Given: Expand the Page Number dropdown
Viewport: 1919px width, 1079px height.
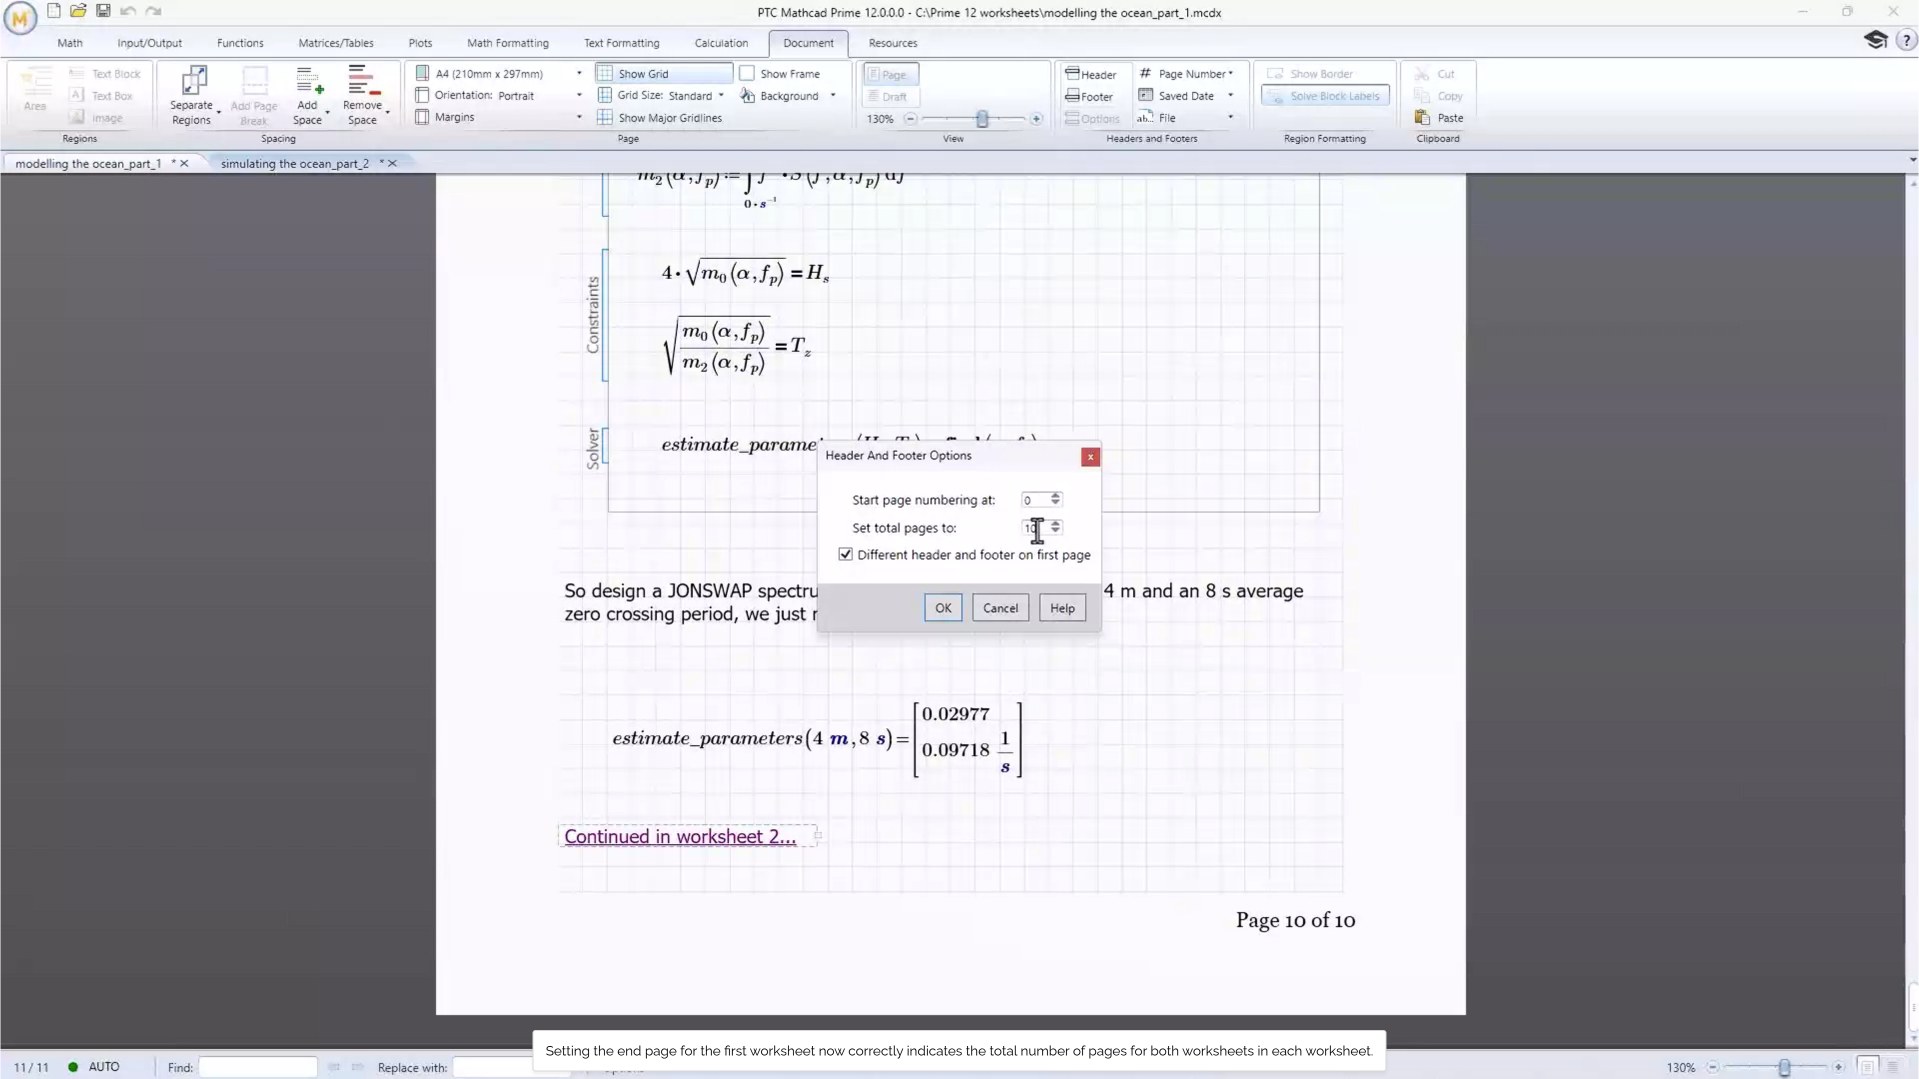Looking at the screenshot, I should coord(1230,74).
